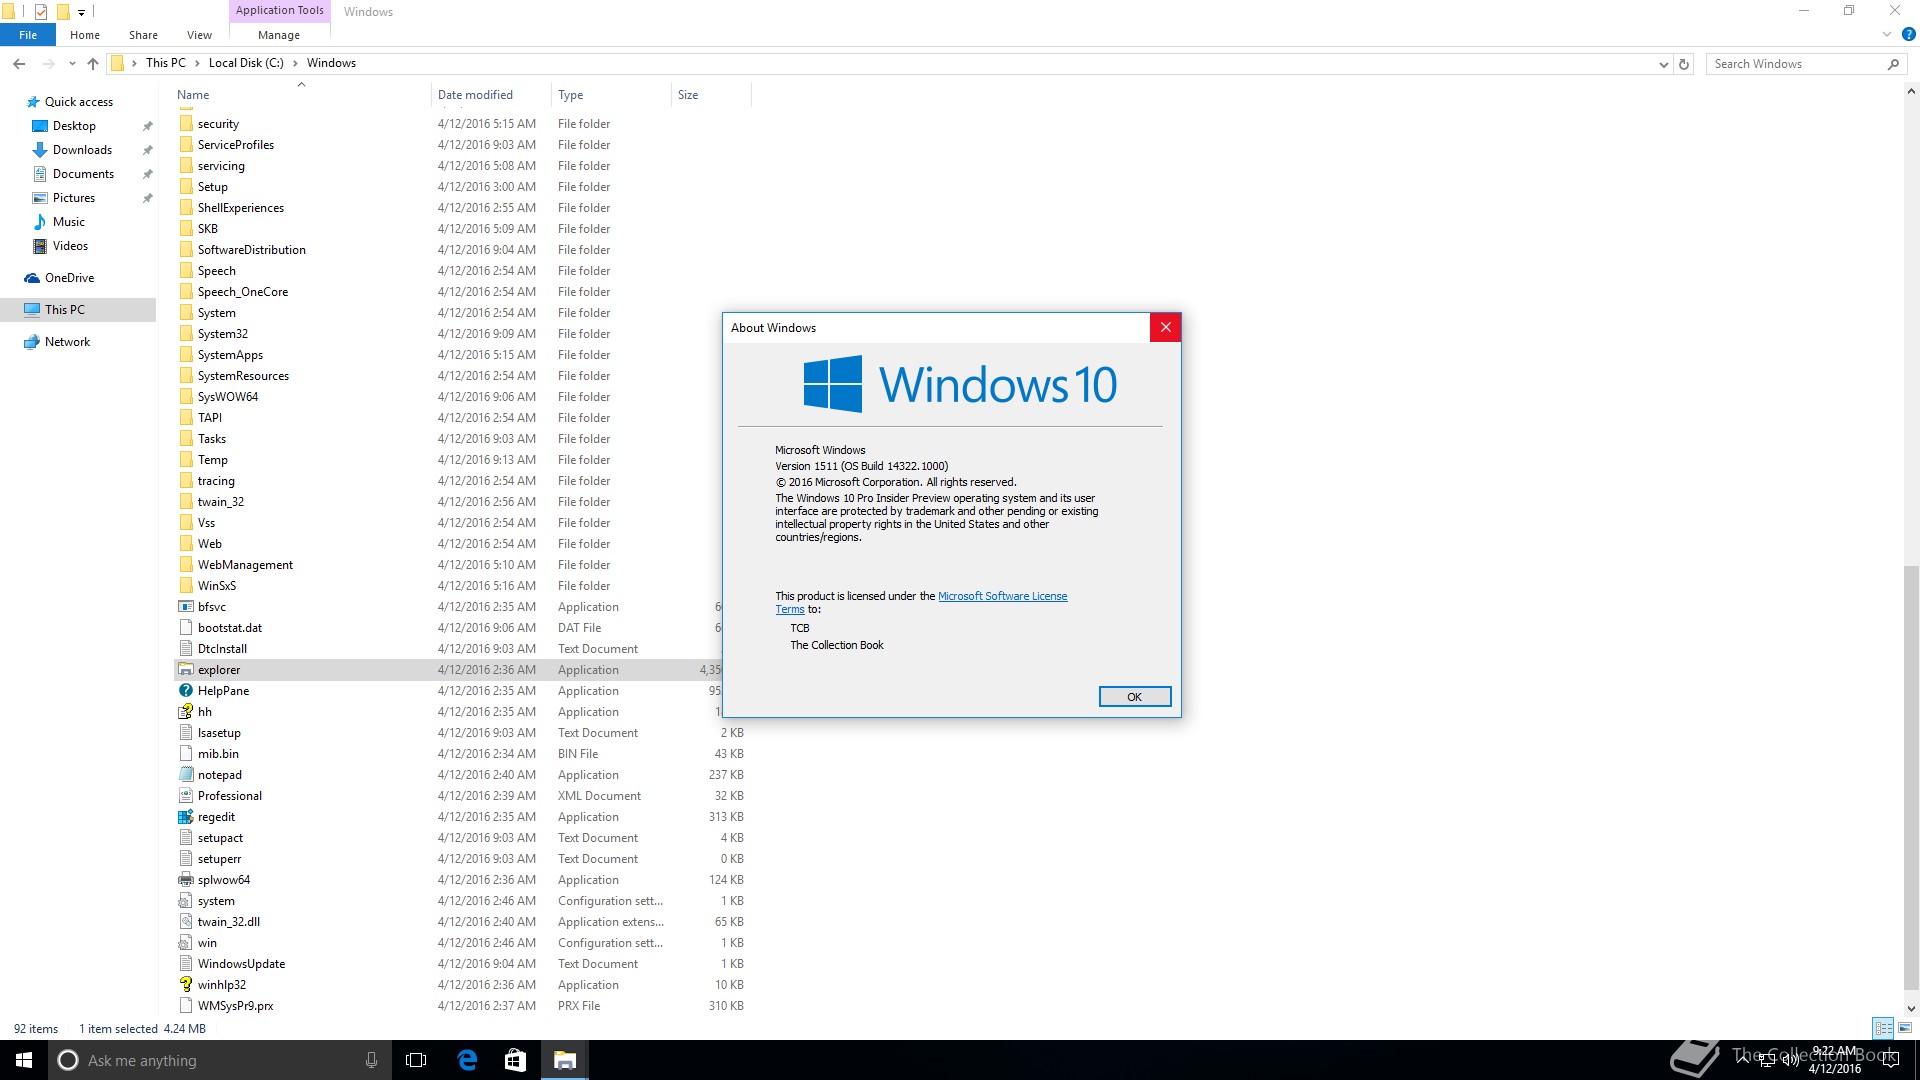1920x1080 pixels.
Task: Open the Quick Access Toolbar properties icon
Action: coord(41,12)
